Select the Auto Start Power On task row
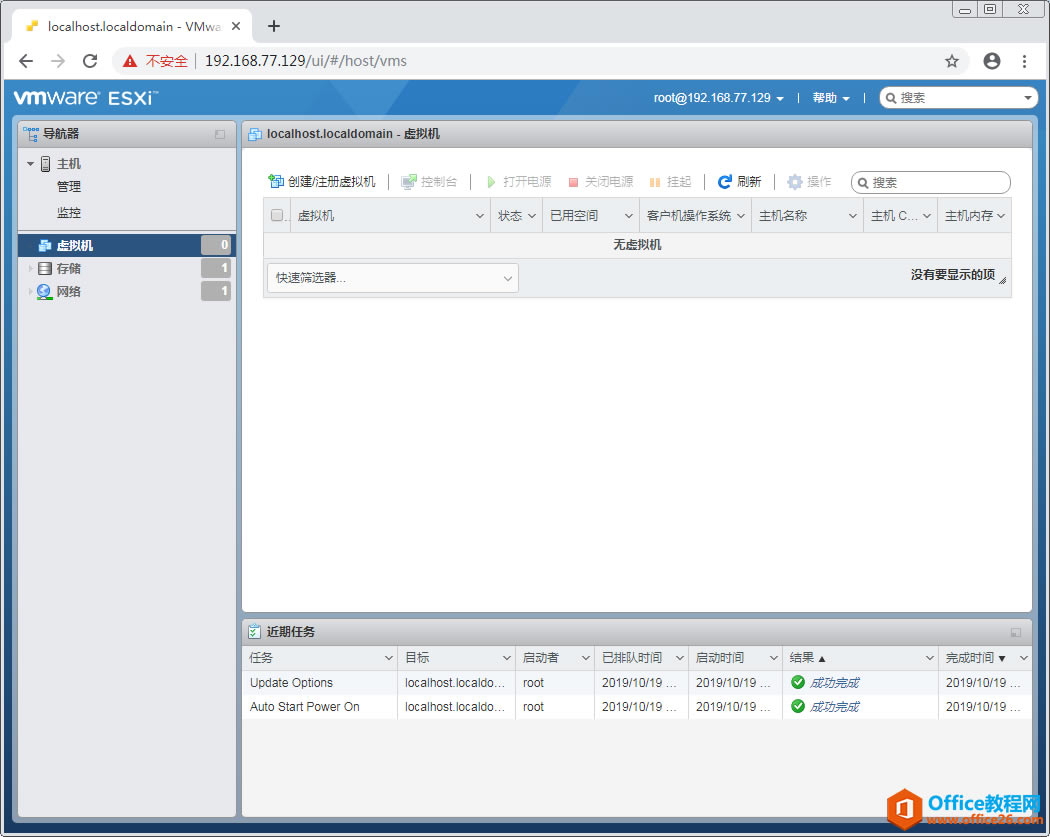This screenshot has height=837, width=1050. coord(636,706)
